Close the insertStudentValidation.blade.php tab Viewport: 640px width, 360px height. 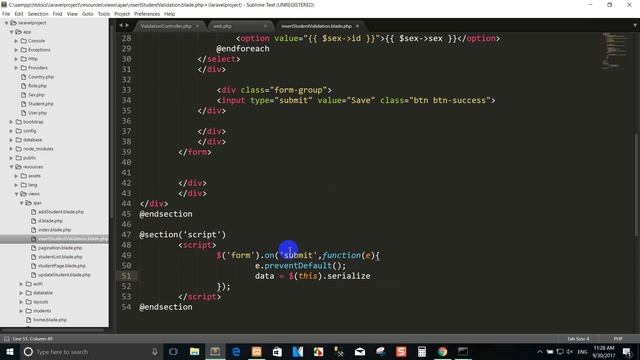(x=358, y=26)
